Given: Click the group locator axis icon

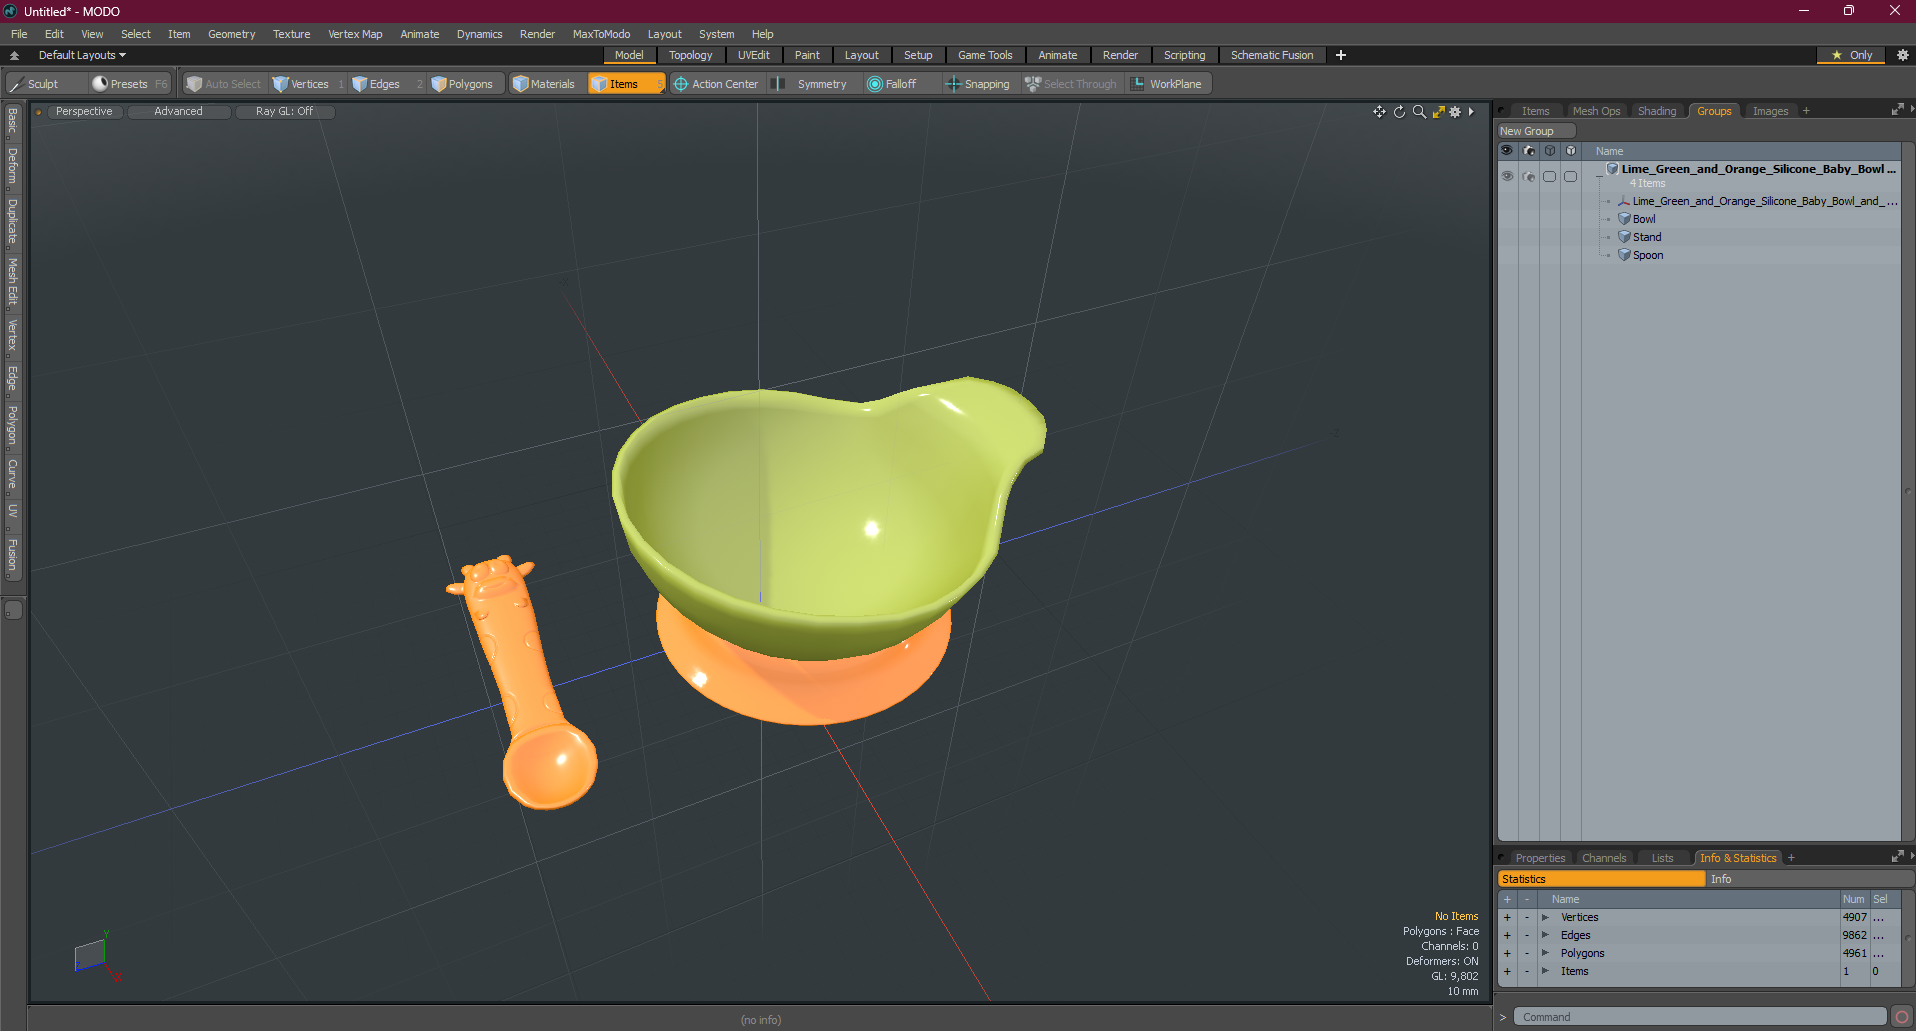Looking at the screenshot, I should [1624, 201].
